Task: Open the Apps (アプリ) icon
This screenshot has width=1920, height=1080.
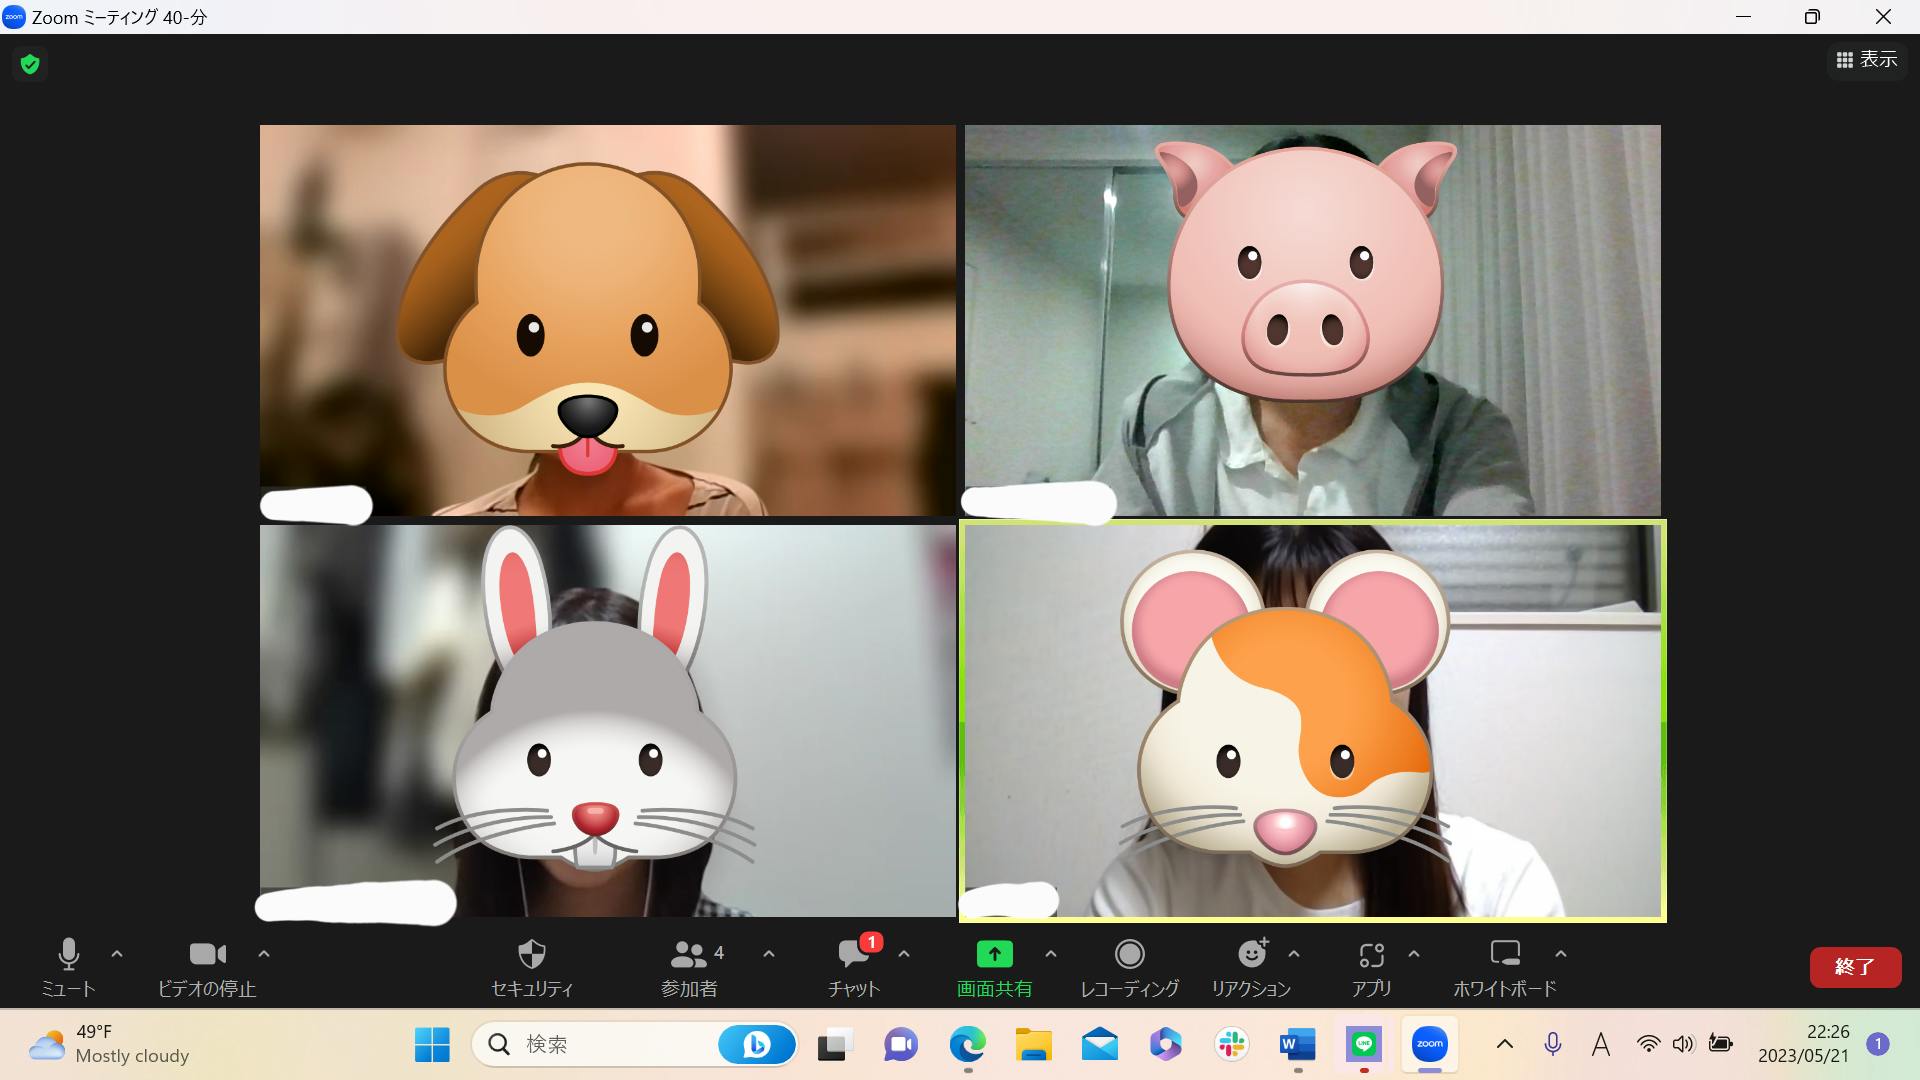Action: pos(1371,955)
